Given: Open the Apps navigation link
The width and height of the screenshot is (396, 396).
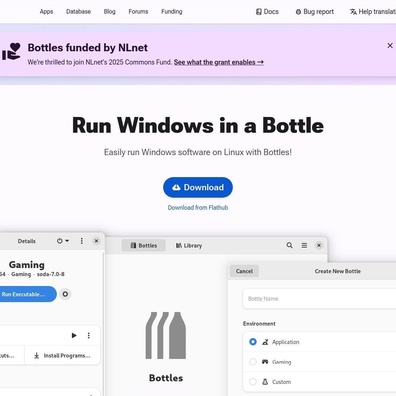Looking at the screenshot, I should point(46,12).
